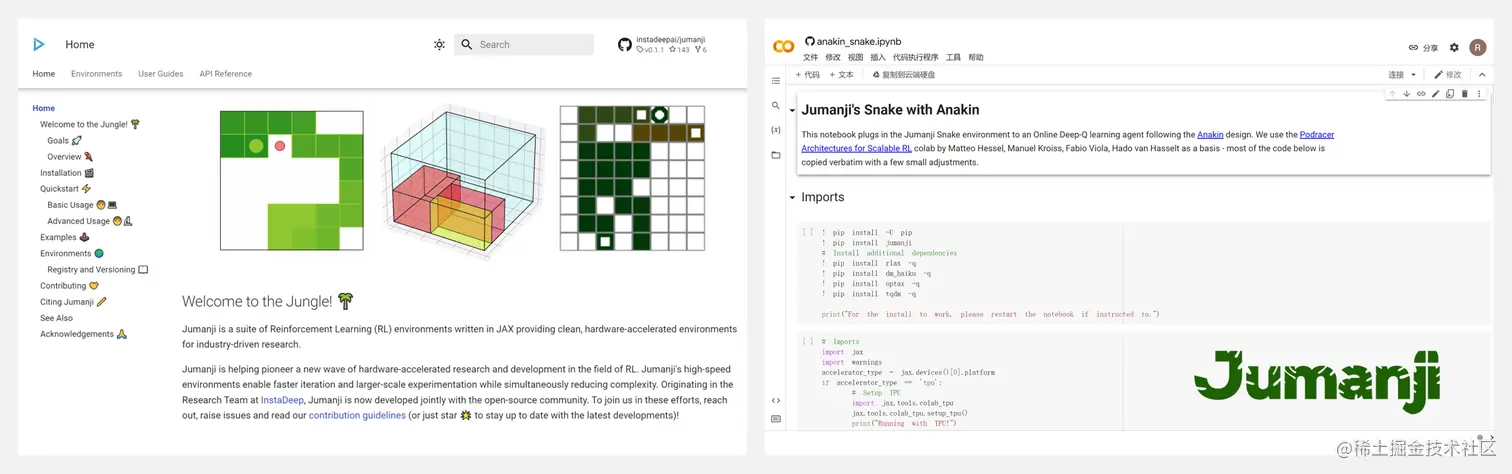Open See Also sidebar entry
1512x474 pixels.
[56, 318]
